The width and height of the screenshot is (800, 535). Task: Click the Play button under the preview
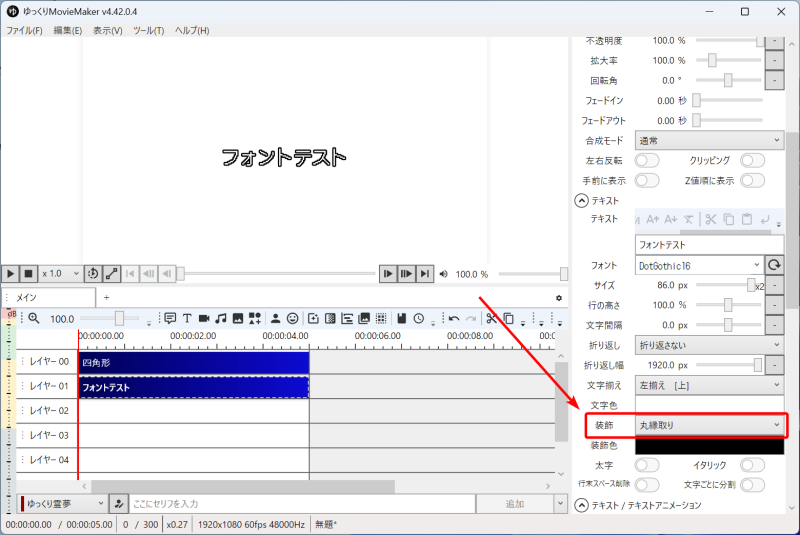(10, 273)
